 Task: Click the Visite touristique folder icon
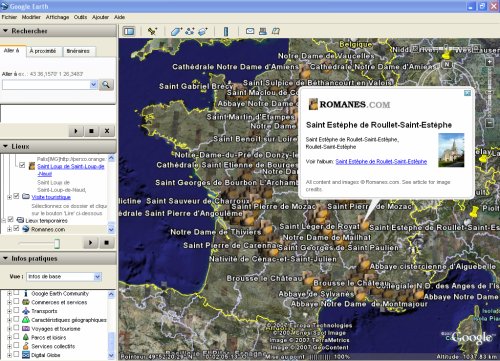pos(26,196)
